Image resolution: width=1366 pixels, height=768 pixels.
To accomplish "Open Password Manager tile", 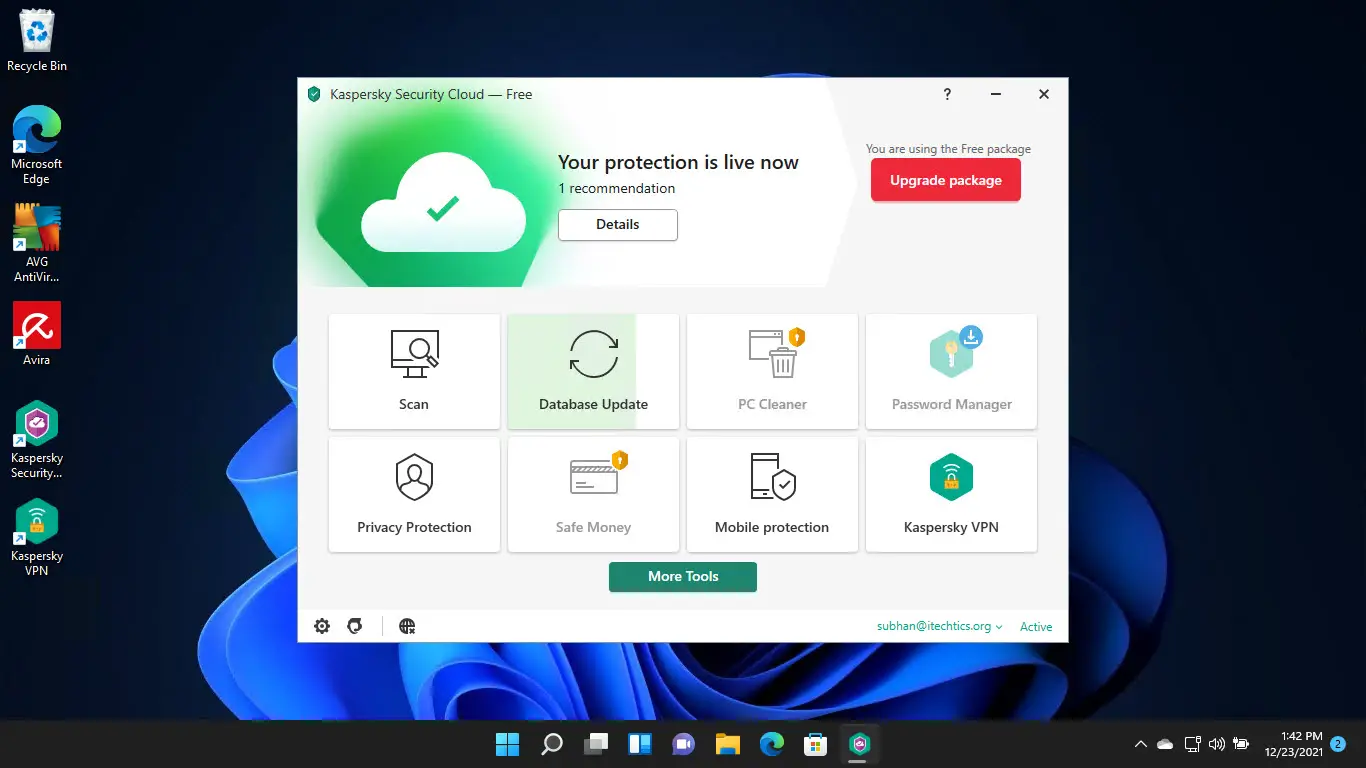I will pos(951,371).
